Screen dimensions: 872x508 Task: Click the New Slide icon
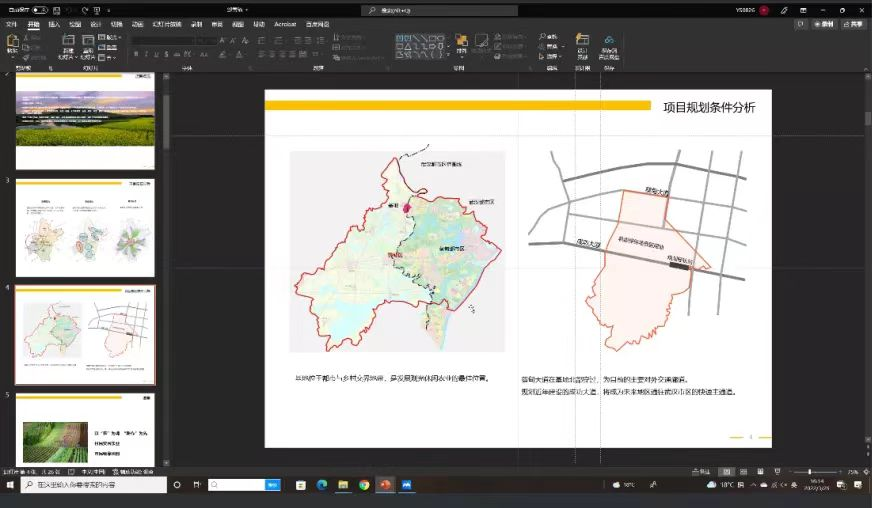click(68, 42)
